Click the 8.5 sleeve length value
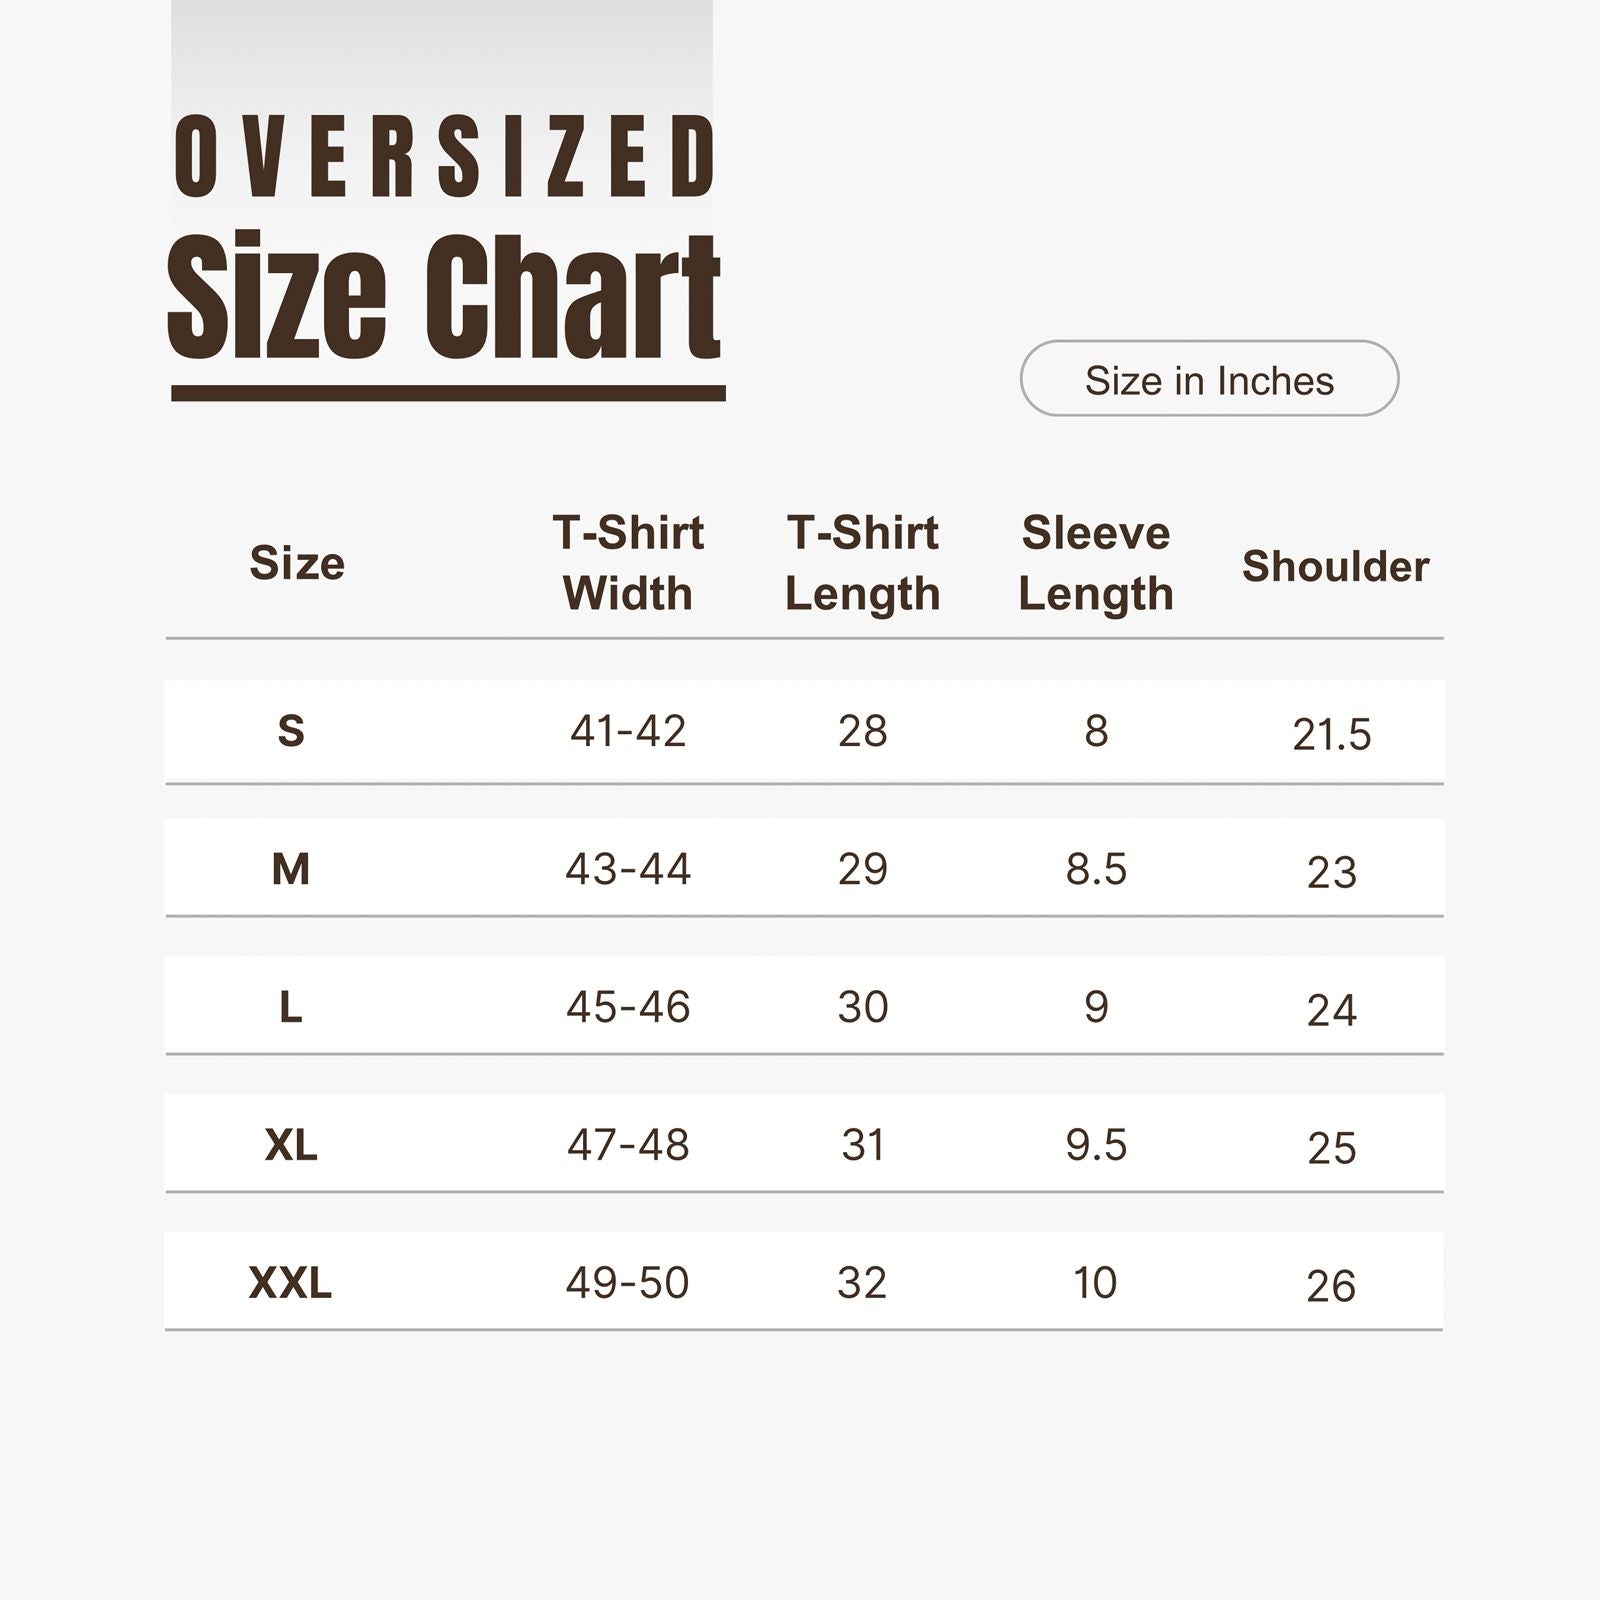 pyautogui.click(x=1096, y=869)
